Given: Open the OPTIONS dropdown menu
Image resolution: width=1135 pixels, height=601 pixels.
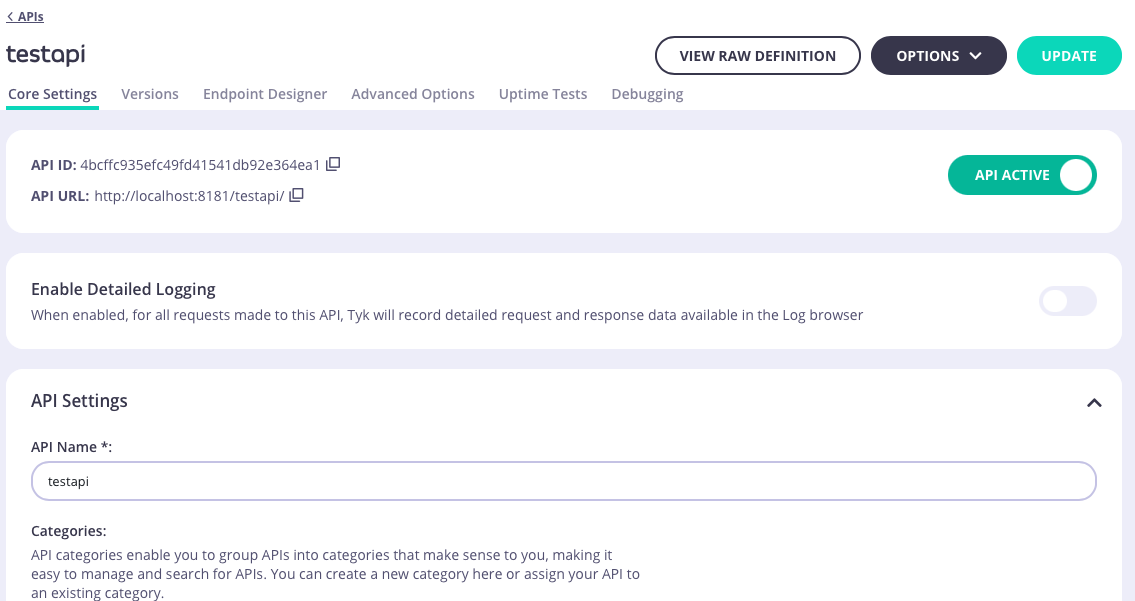Looking at the screenshot, I should tap(938, 56).
